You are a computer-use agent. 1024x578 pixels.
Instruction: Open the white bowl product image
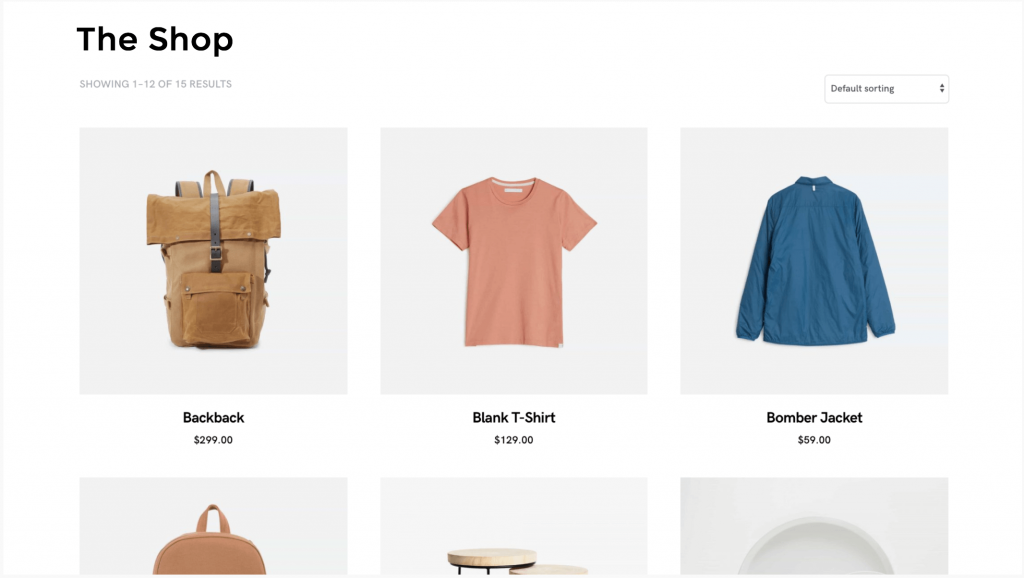point(814,526)
